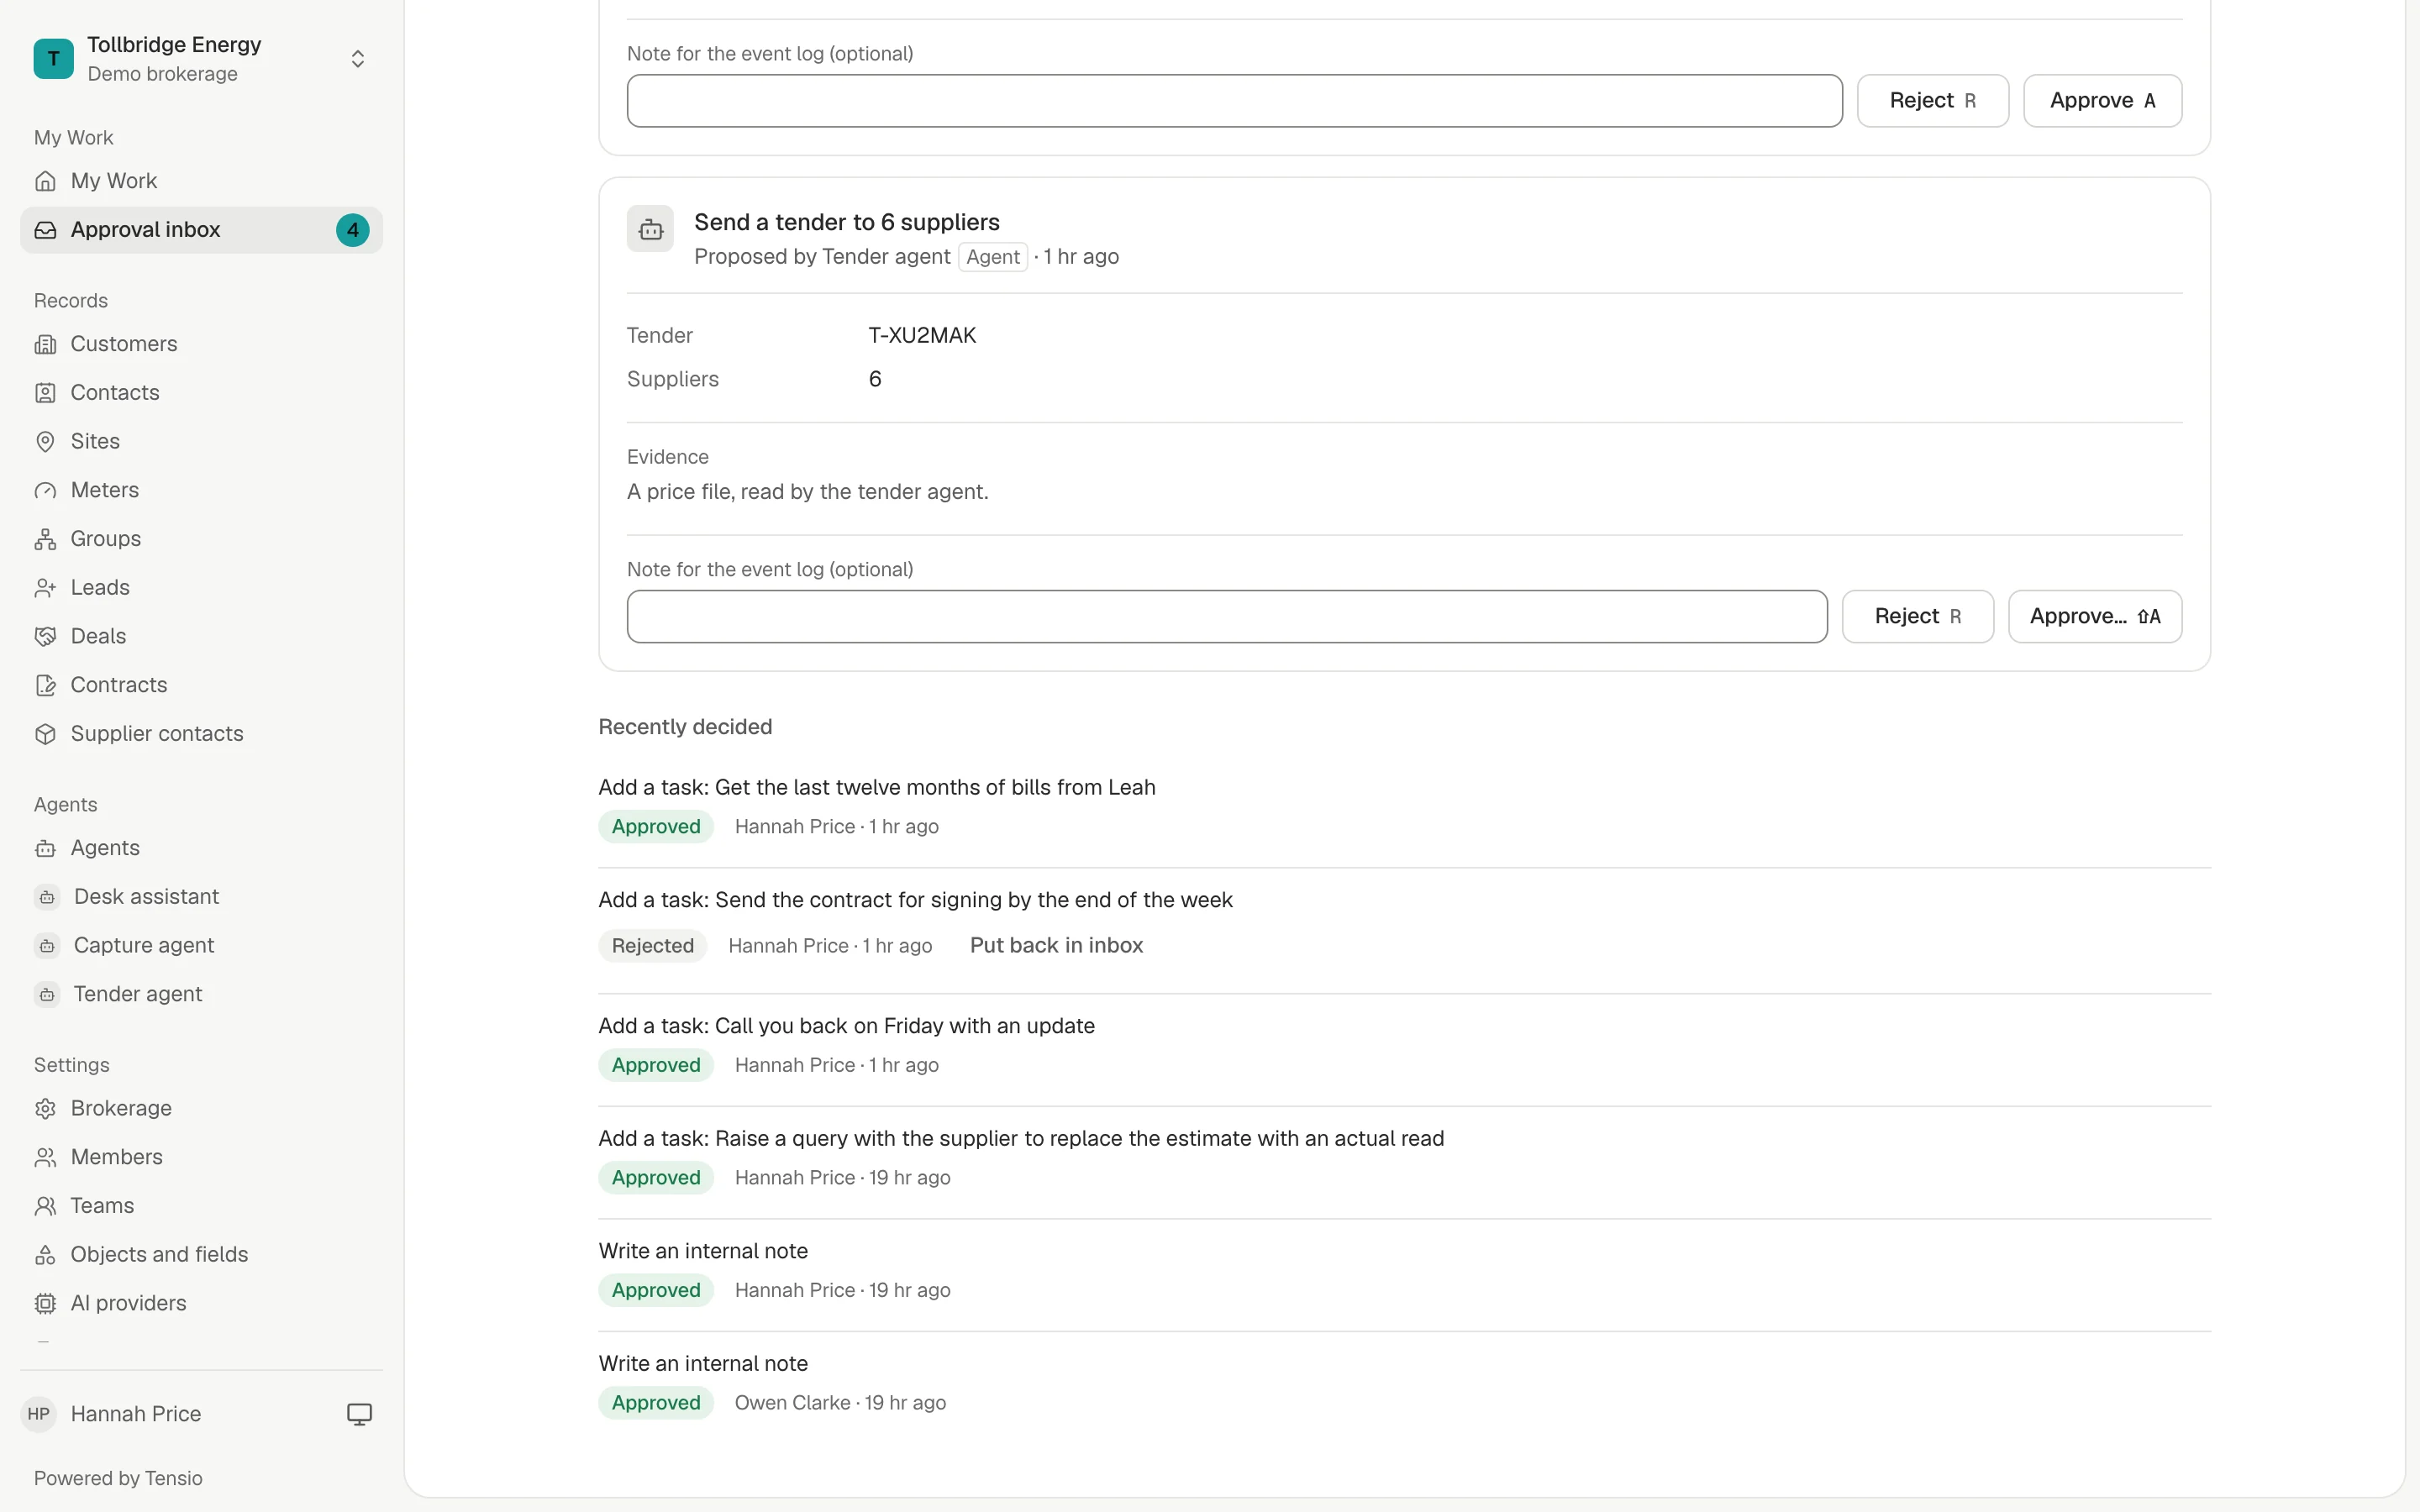The width and height of the screenshot is (2420, 1512).
Task: Click the tender card robot icon
Action: [650, 229]
